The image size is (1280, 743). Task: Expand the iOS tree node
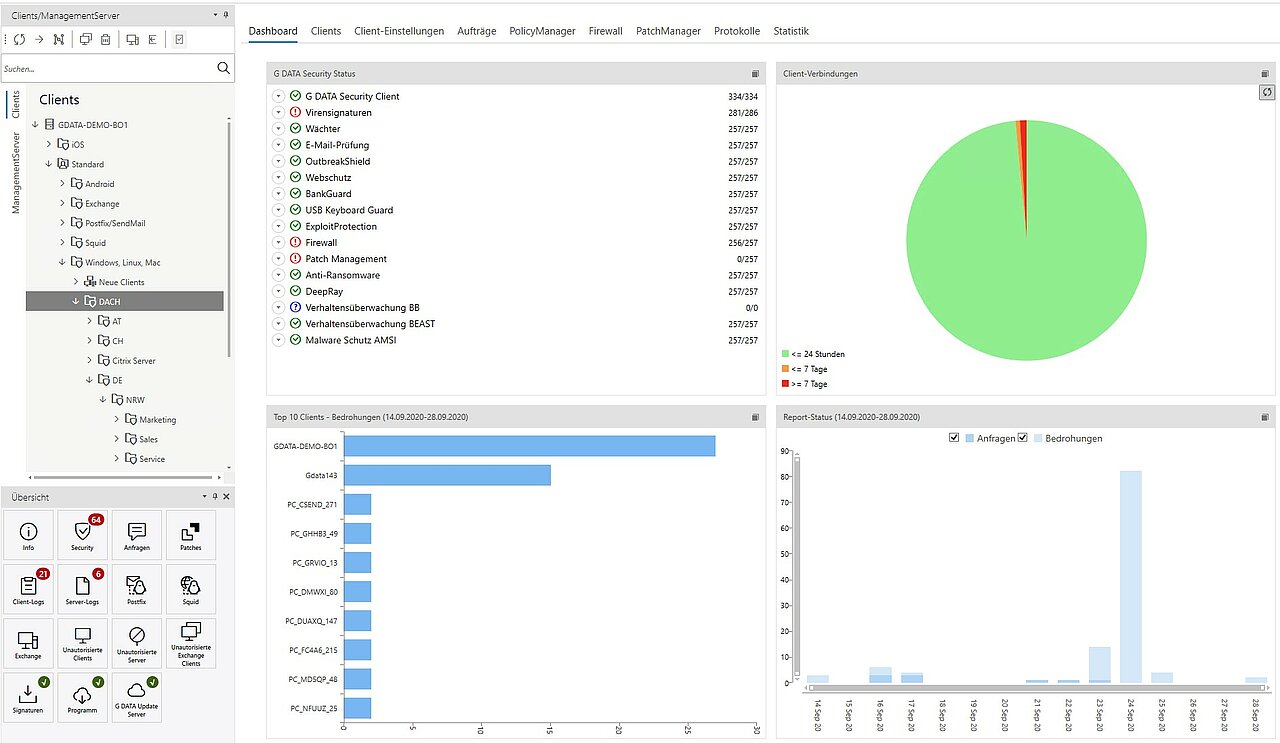(x=48, y=145)
